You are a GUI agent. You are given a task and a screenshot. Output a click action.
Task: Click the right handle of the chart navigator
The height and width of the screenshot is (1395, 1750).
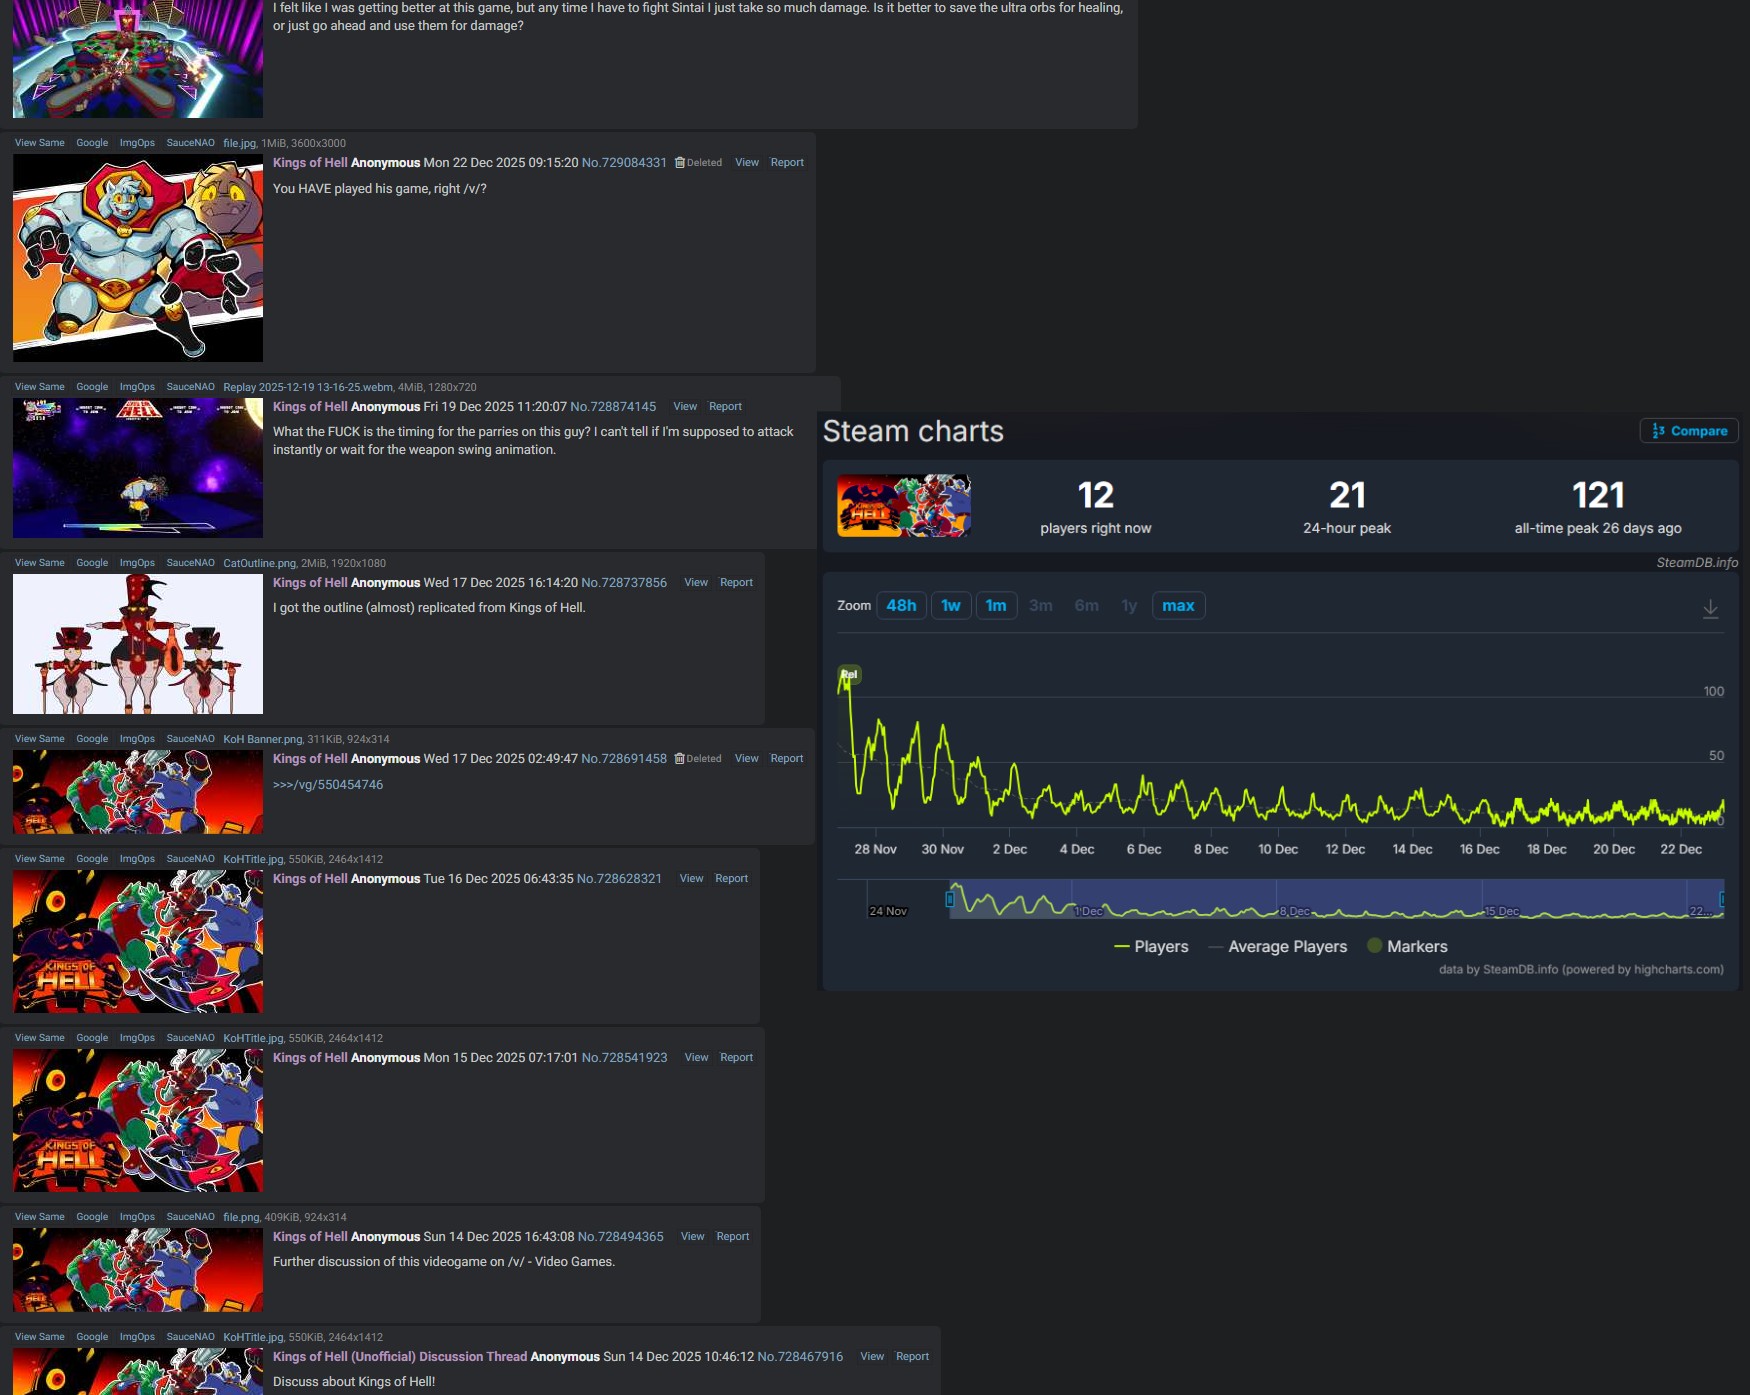[x=1722, y=899]
